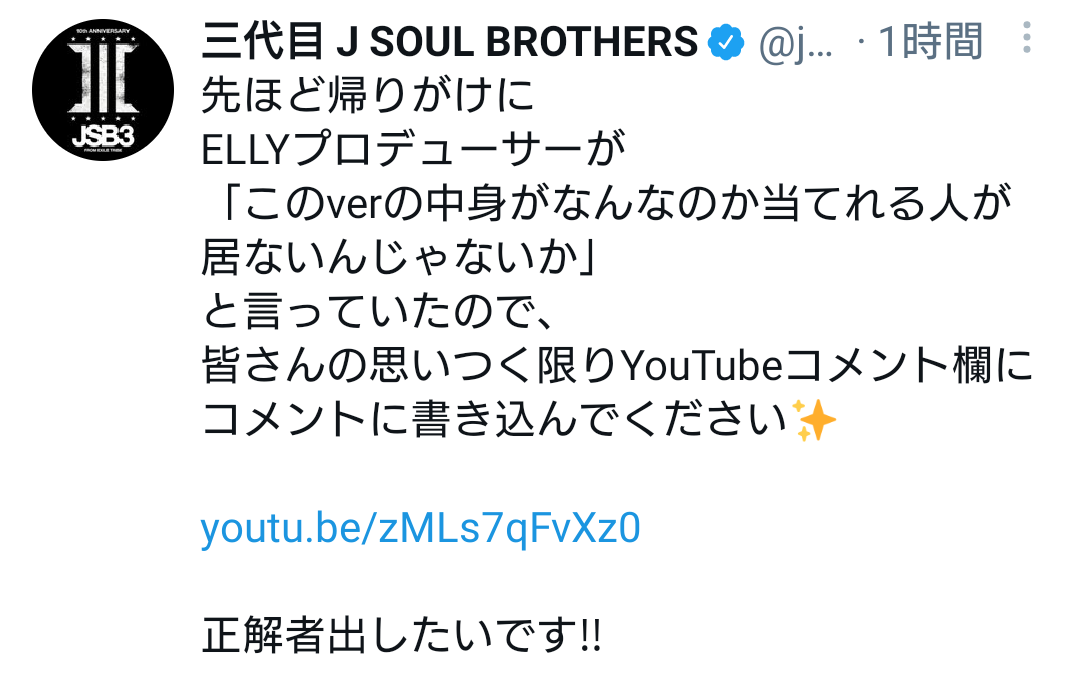Click the closing line 正解者出したいです!!
Image resolution: width=1080 pixels, height=677 pixels.
[x=402, y=635]
